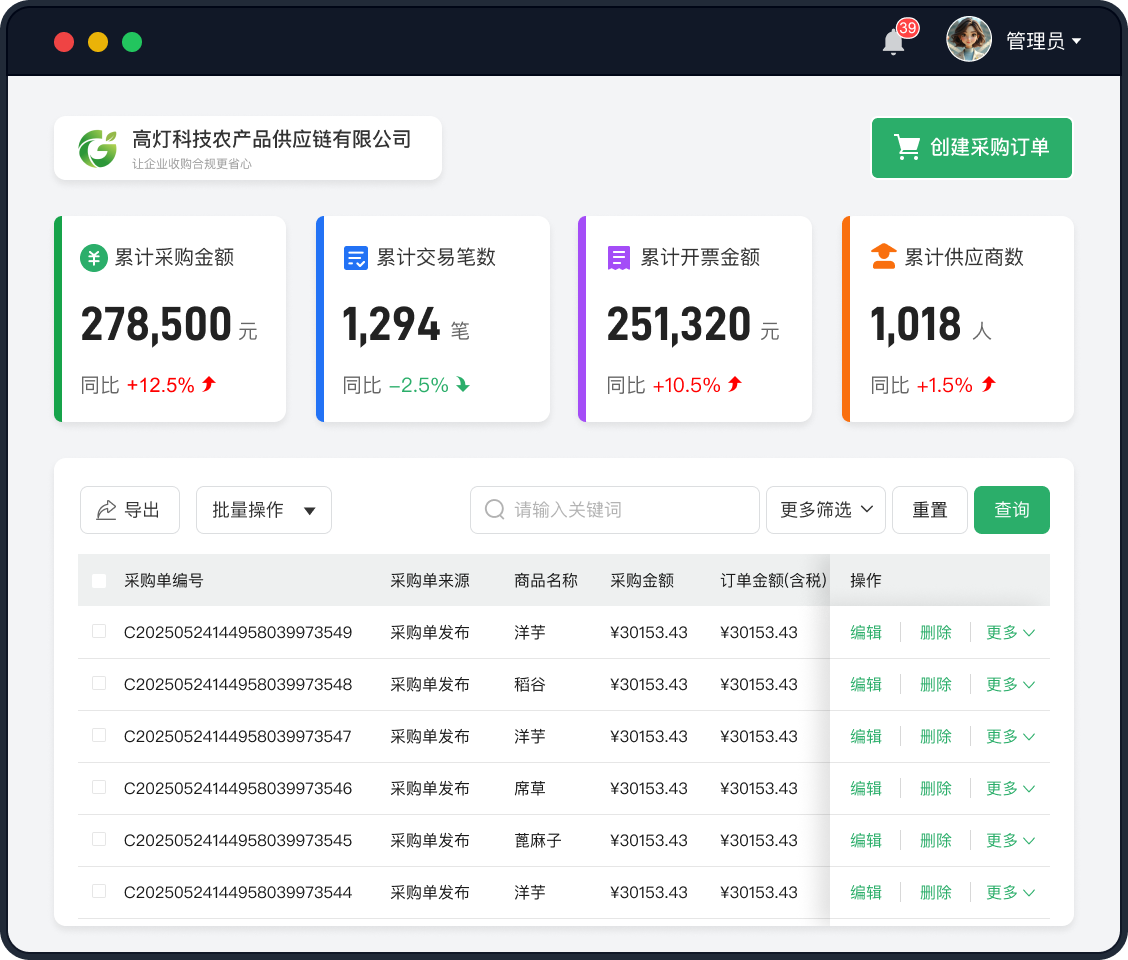Click the export arrow icon beside 导出
The width and height of the screenshot is (1128, 960).
pos(107,509)
